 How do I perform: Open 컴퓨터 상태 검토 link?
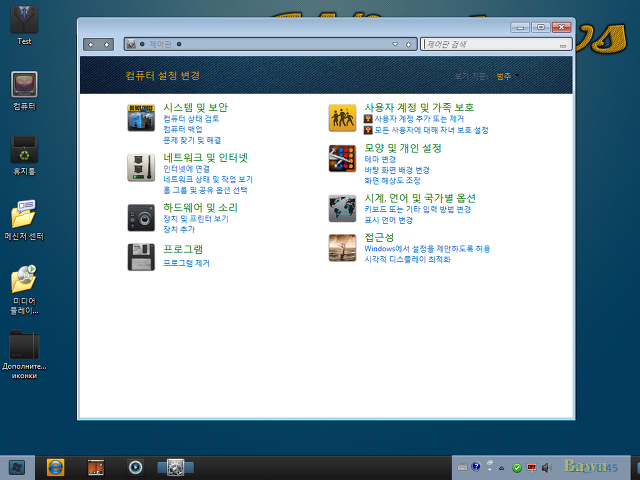pyautogui.click(x=191, y=119)
